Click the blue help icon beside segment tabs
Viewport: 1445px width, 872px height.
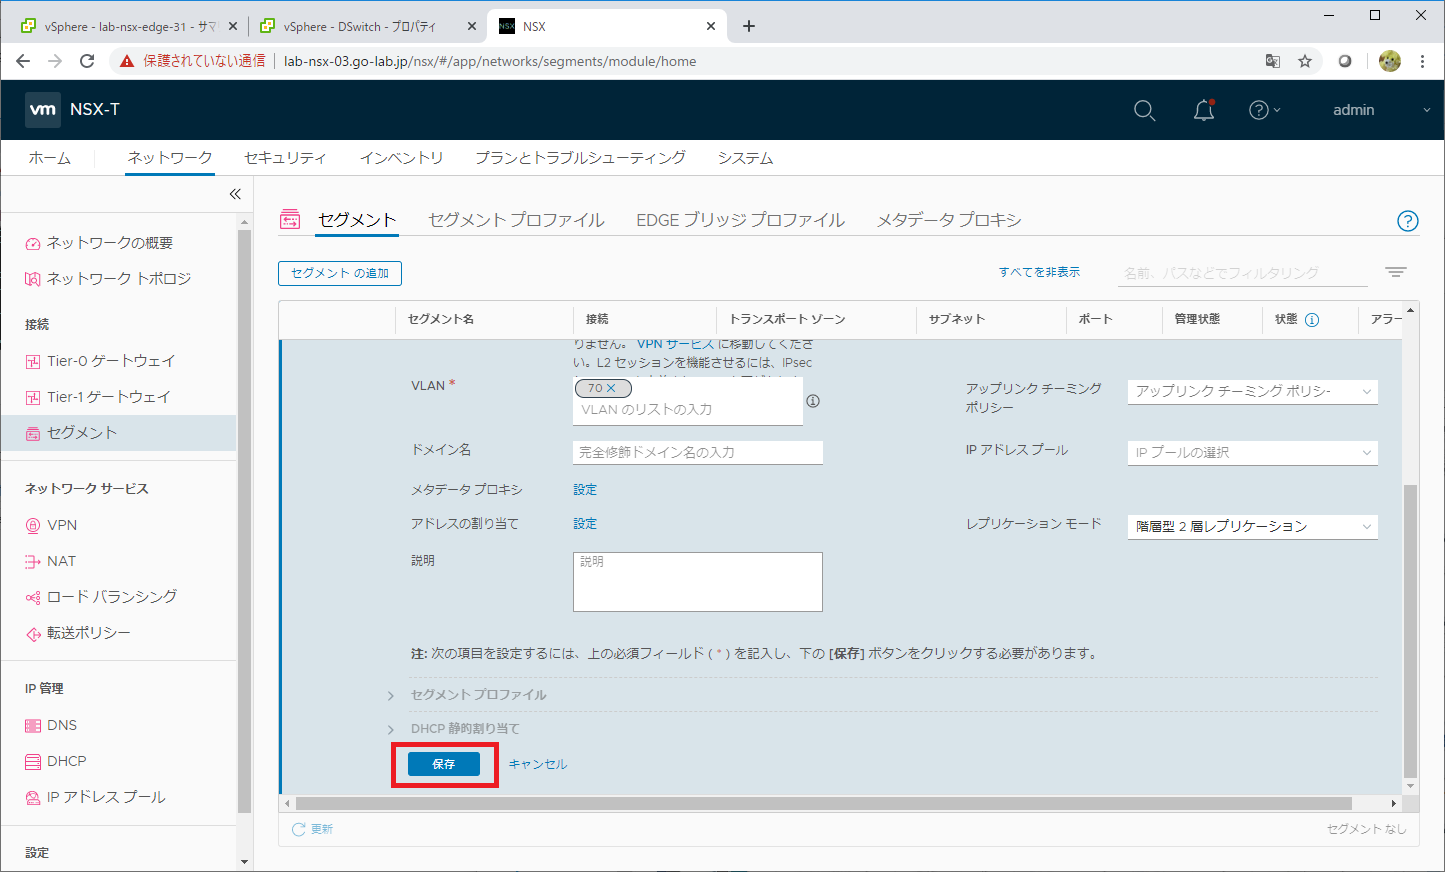click(1407, 221)
